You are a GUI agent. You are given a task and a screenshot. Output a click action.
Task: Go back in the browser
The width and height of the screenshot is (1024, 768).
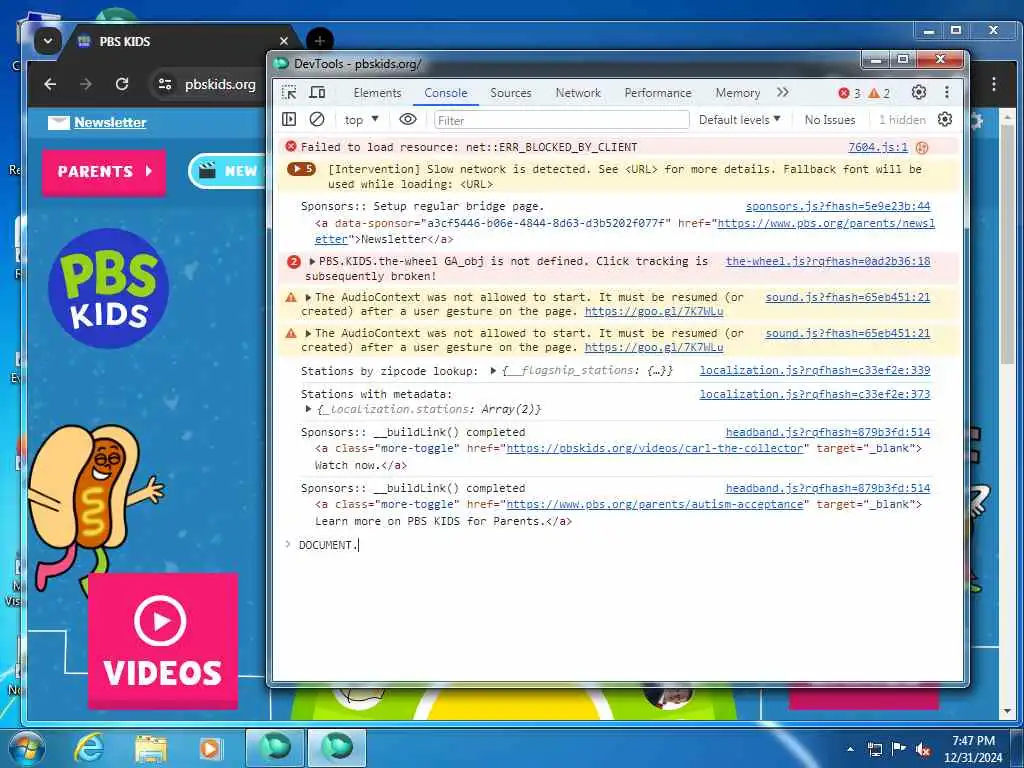(50, 84)
